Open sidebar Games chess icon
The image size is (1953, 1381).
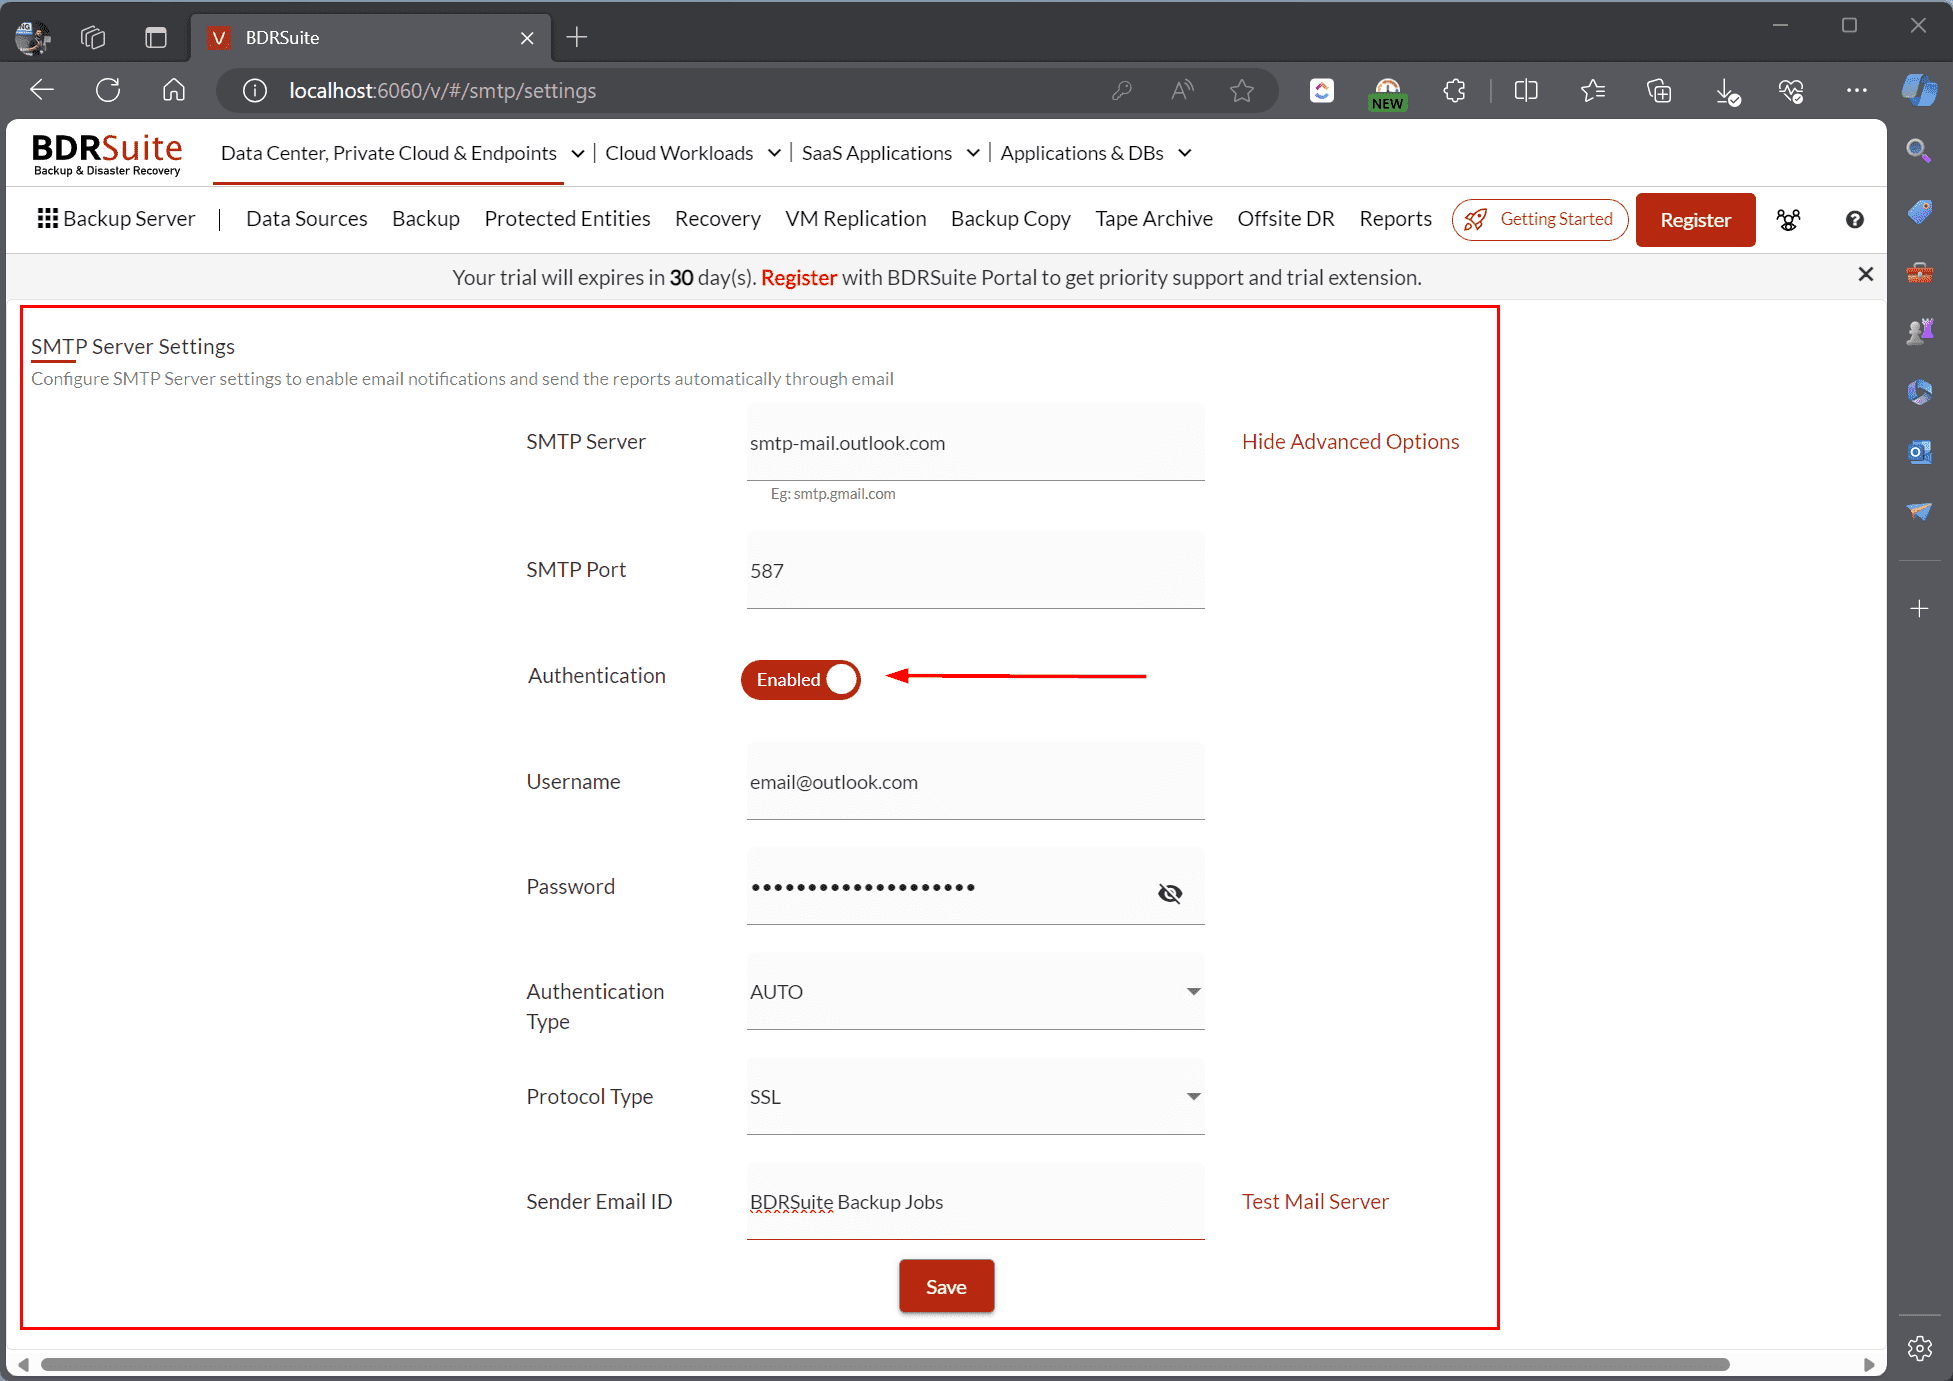pyautogui.click(x=1919, y=331)
